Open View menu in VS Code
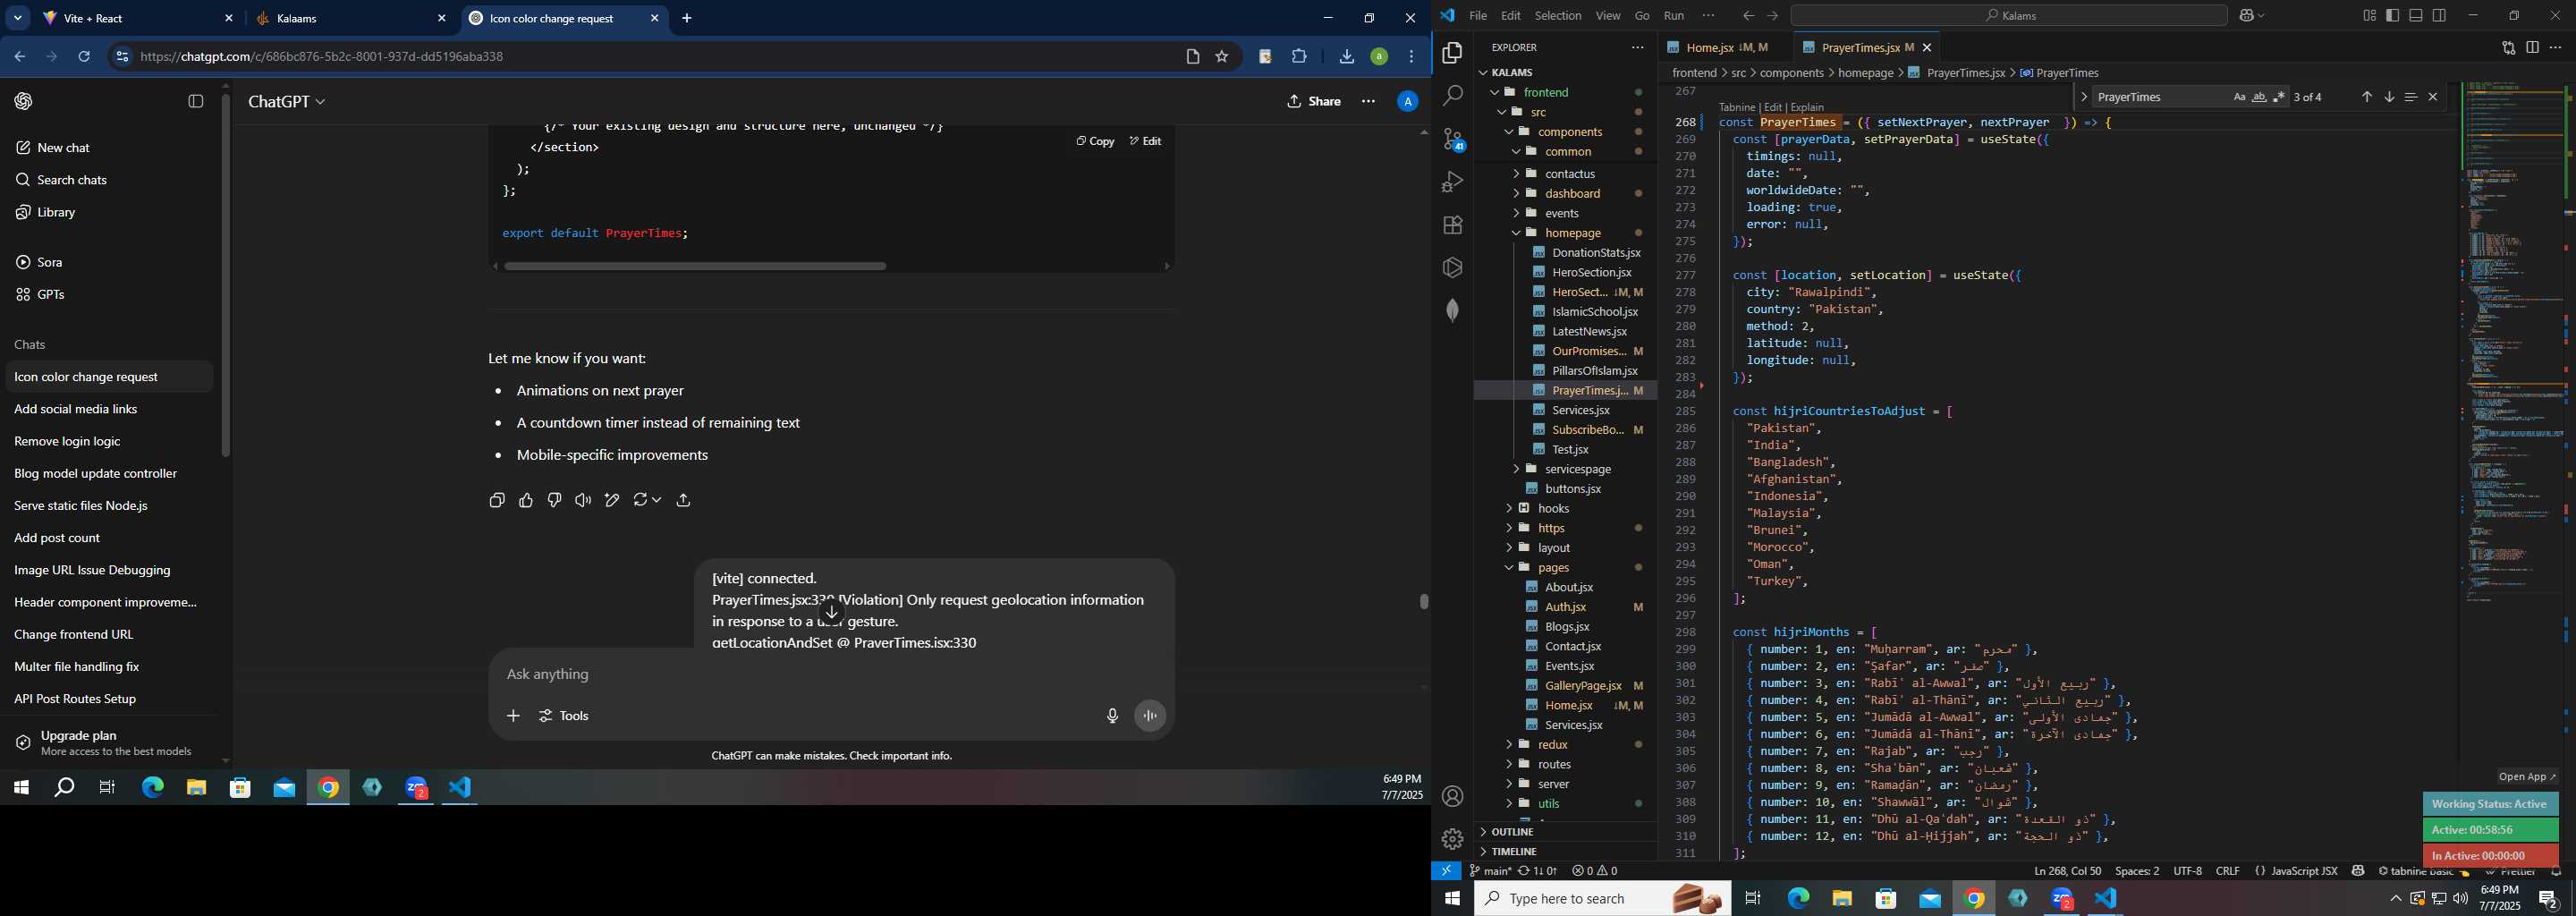Viewport: 2576px width, 916px height. (x=1608, y=16)
